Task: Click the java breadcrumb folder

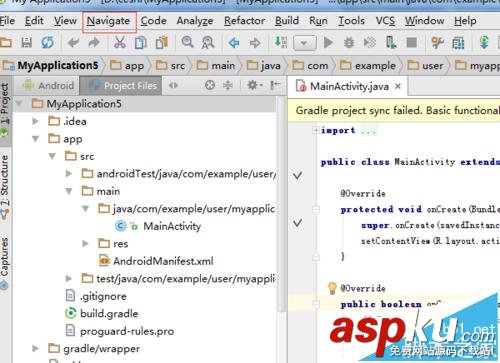Action: point(264,65)
